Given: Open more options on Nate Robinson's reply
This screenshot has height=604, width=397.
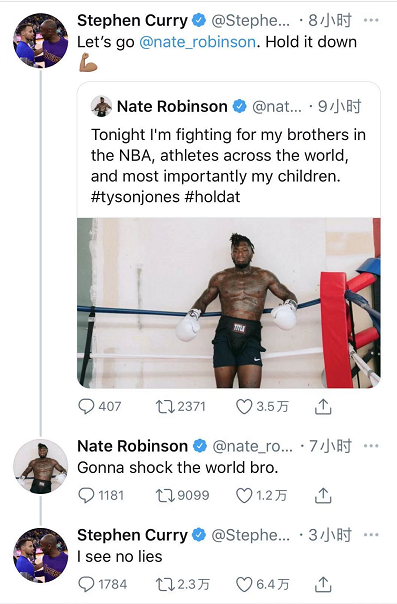Looking at the screenshot, I should pos(371,446).
